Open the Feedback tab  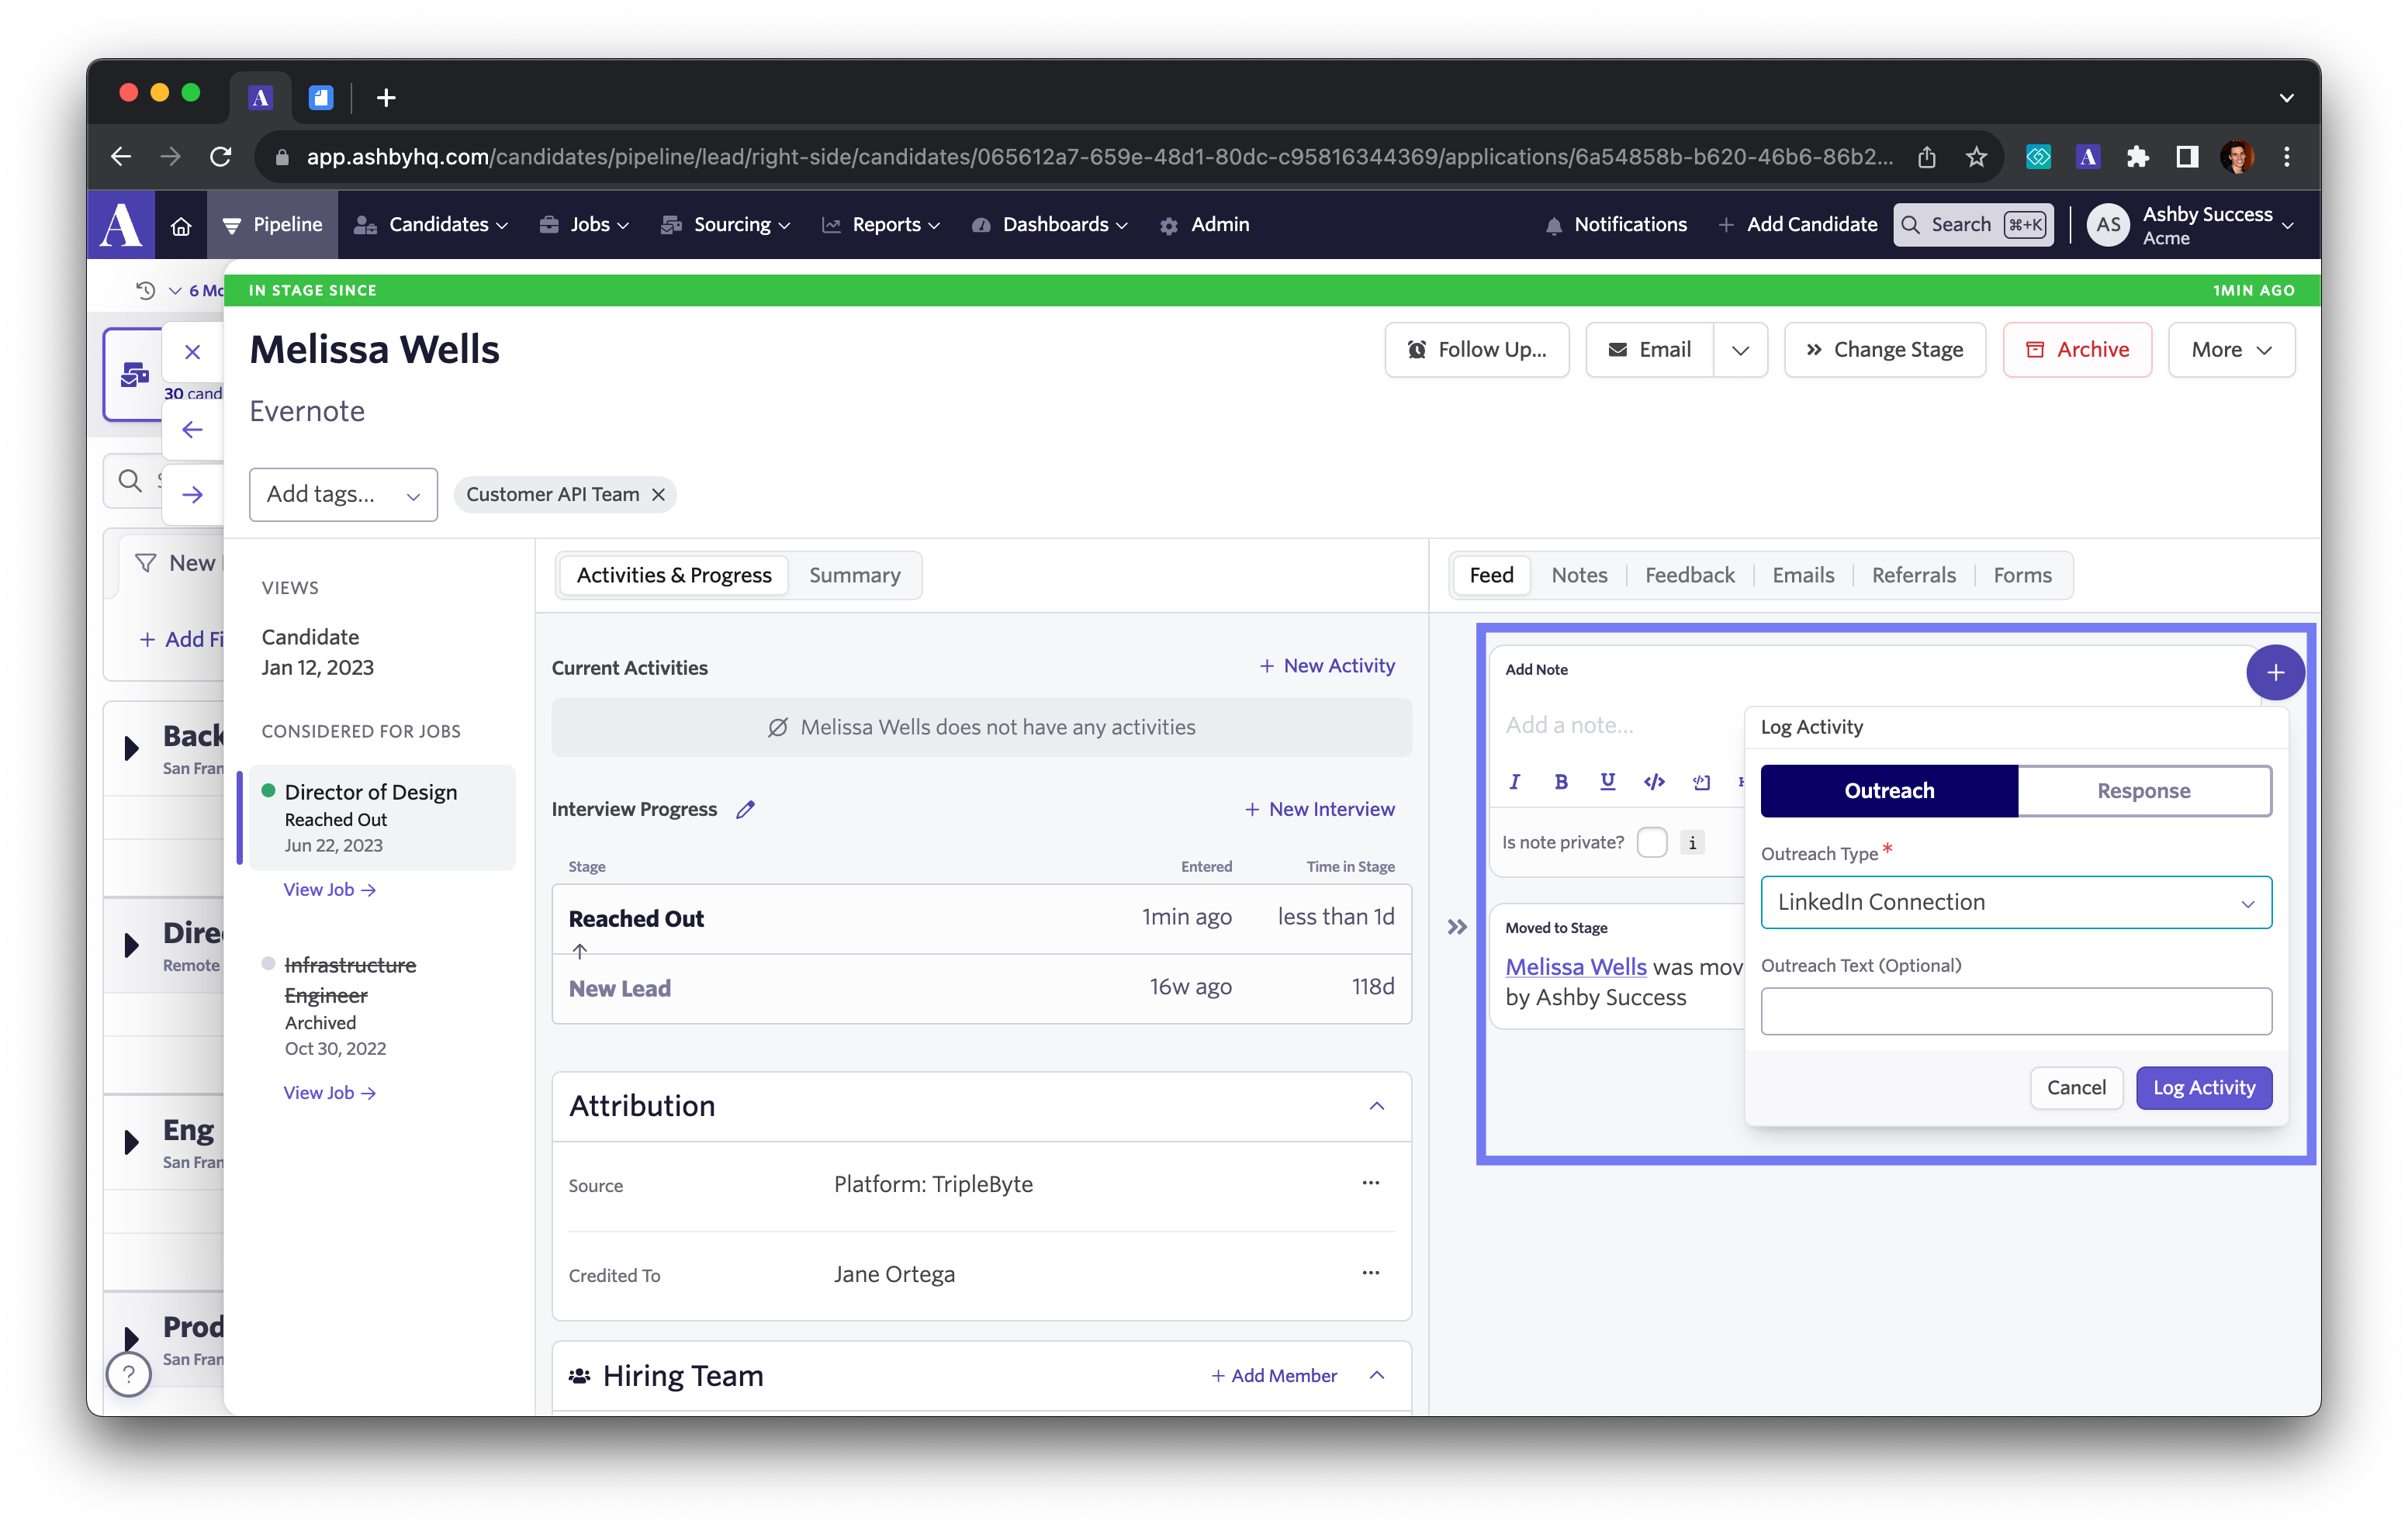click(1689, 575)
